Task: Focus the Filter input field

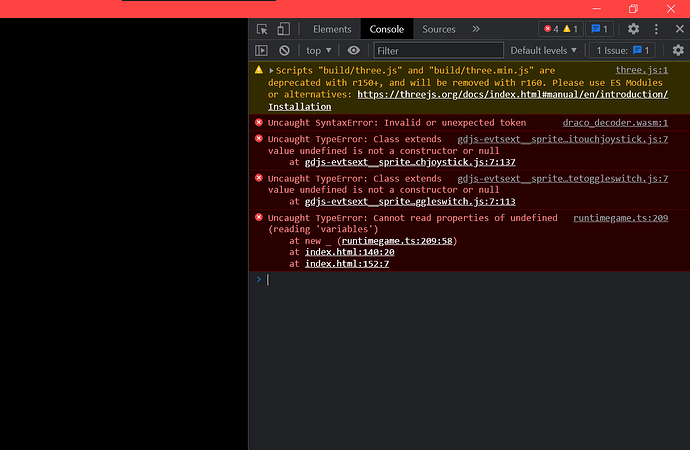Action: point(438,51)
